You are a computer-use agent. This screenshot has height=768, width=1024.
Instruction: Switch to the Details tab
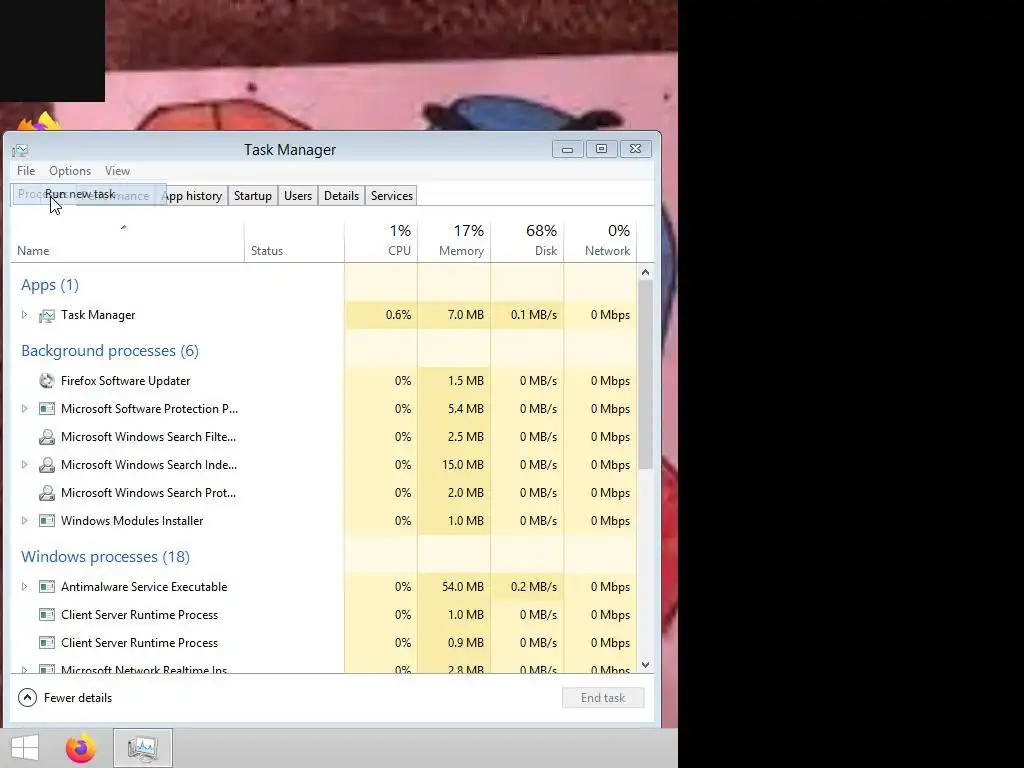pos(342,196)
